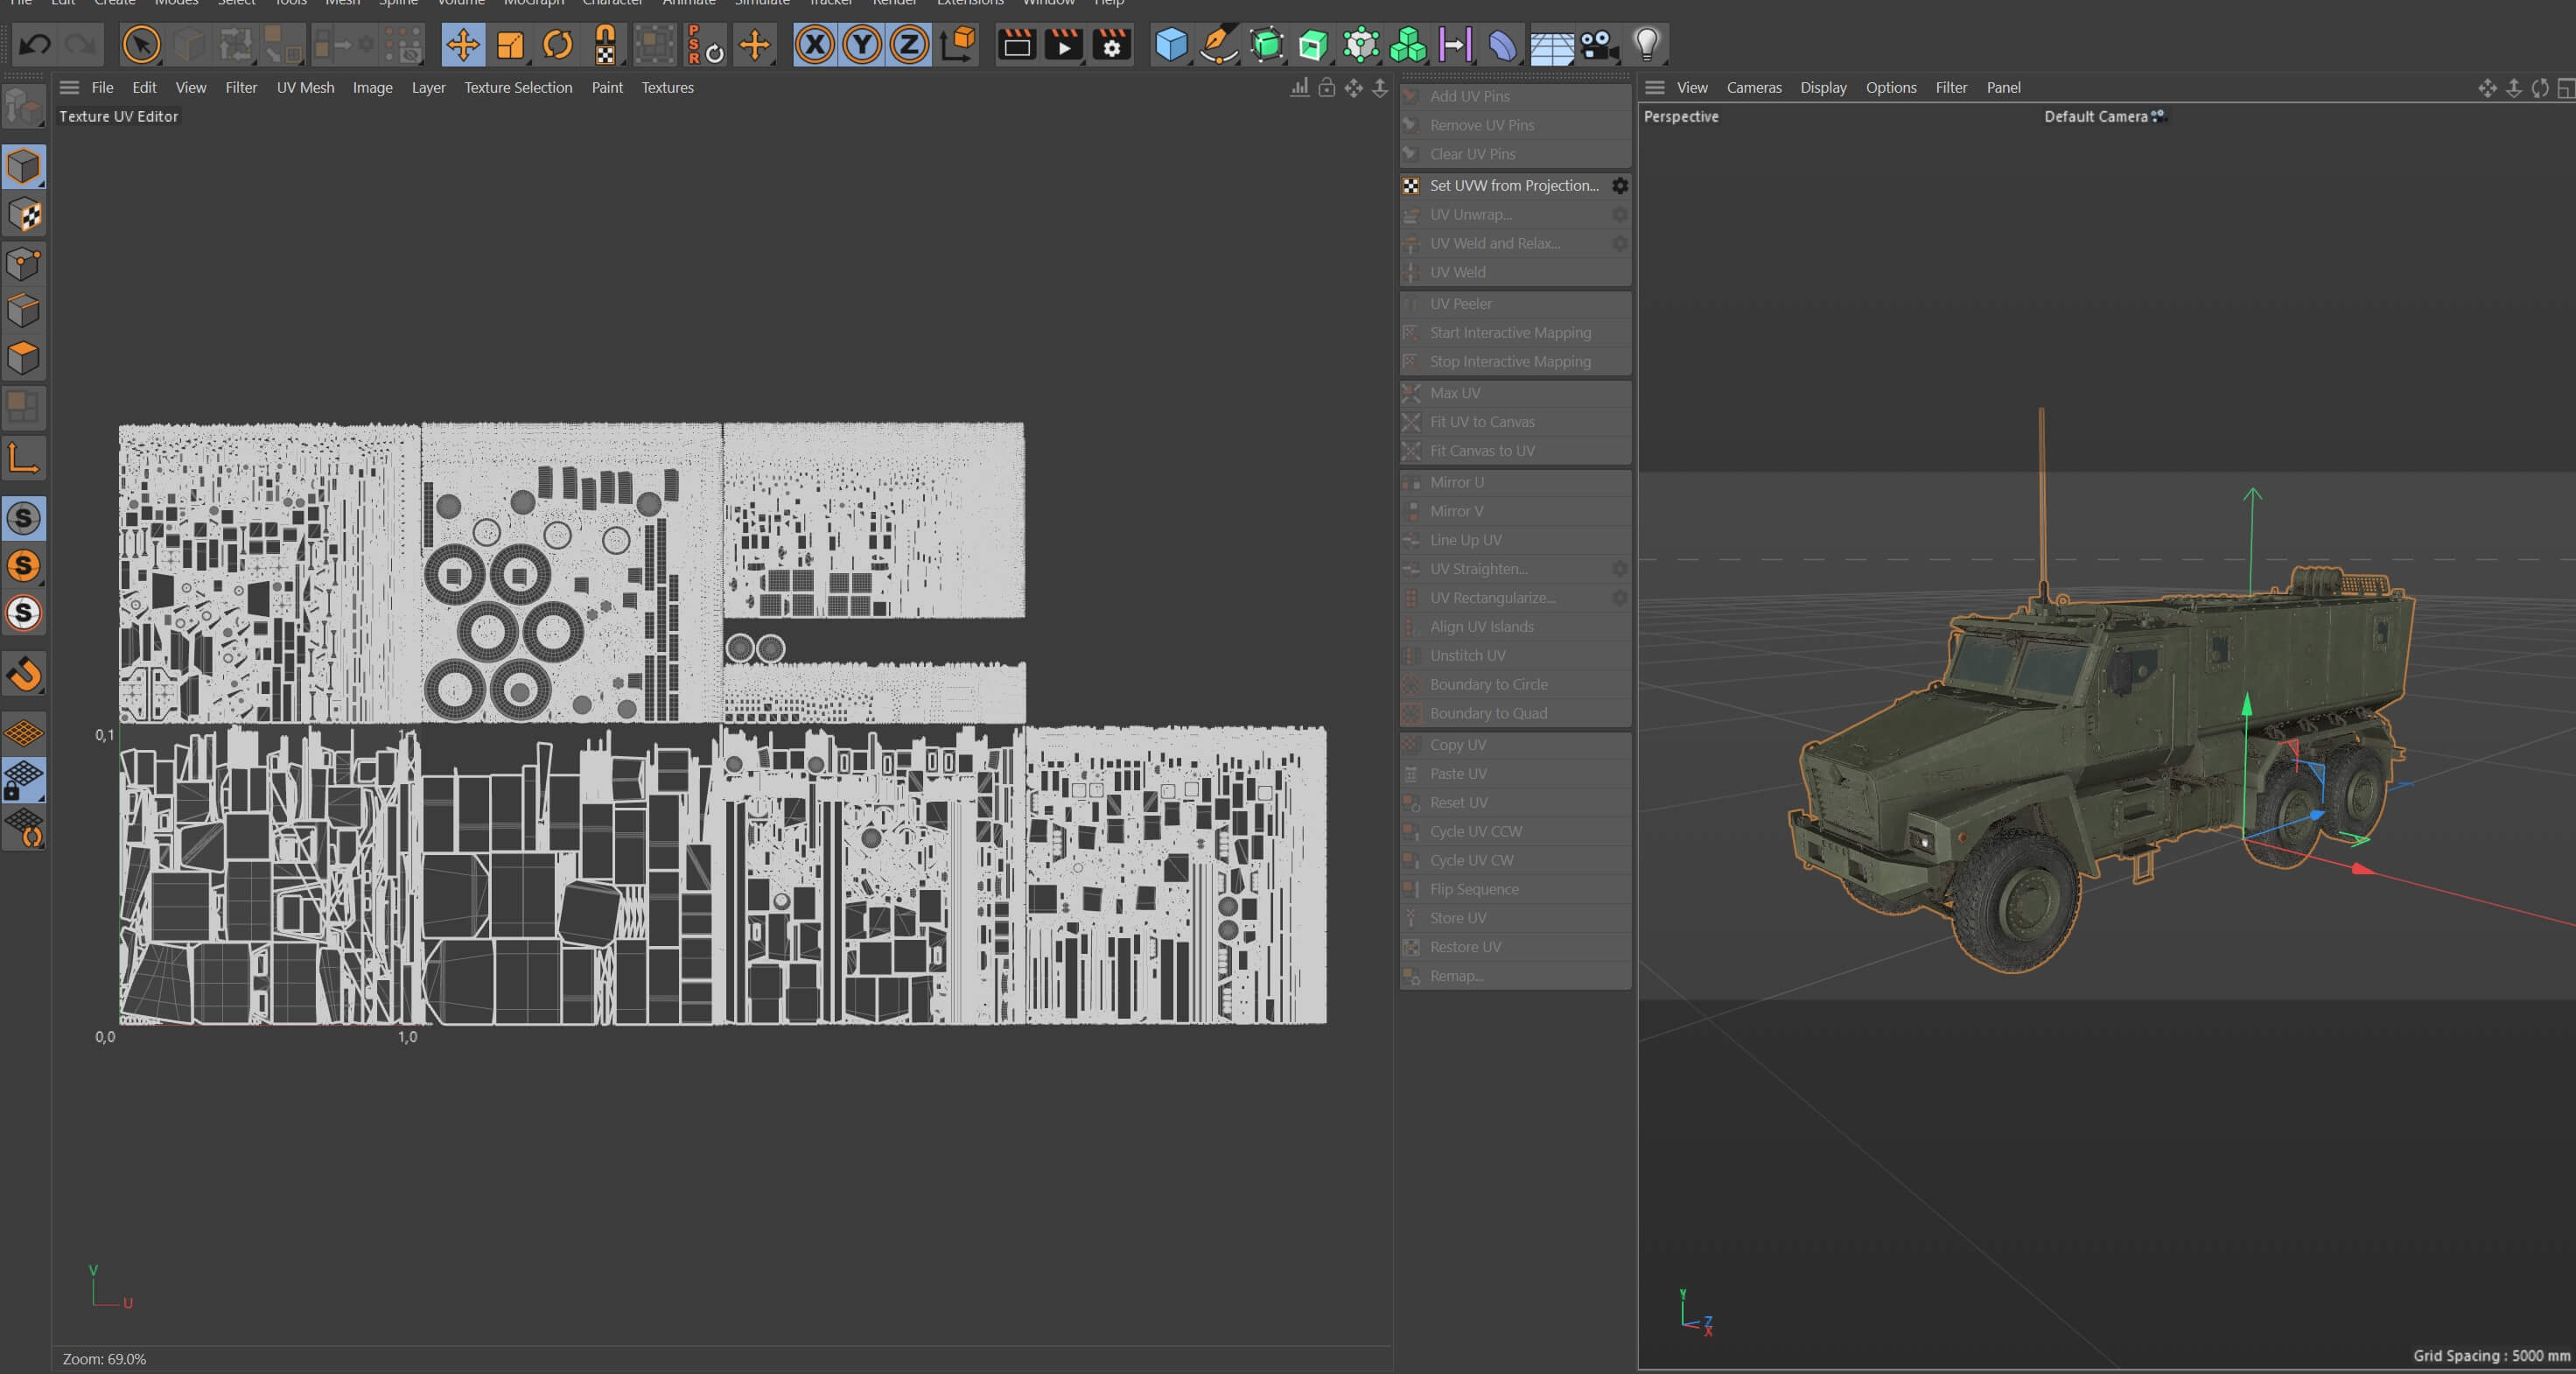
Task: Open Set UVW from Projection settings gear
Action: tap(1620, 186)
